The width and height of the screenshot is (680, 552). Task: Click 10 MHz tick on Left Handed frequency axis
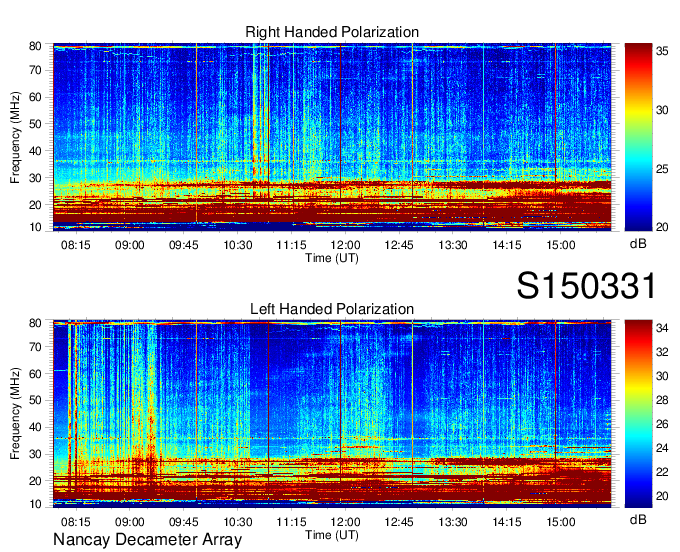tap(35, 504)
